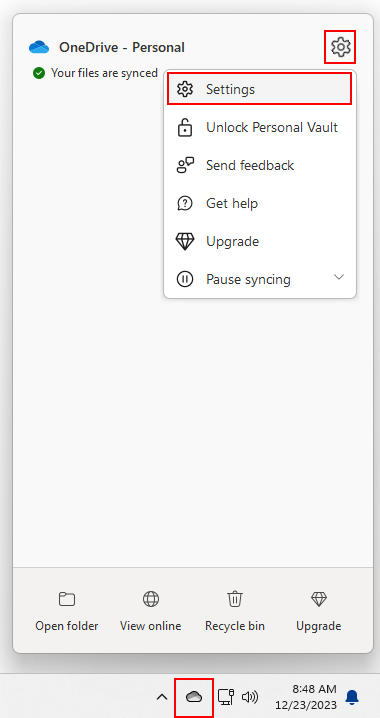Open the Get help option
The height and width of the screenshot is (718, 380).
pos(260,203)
